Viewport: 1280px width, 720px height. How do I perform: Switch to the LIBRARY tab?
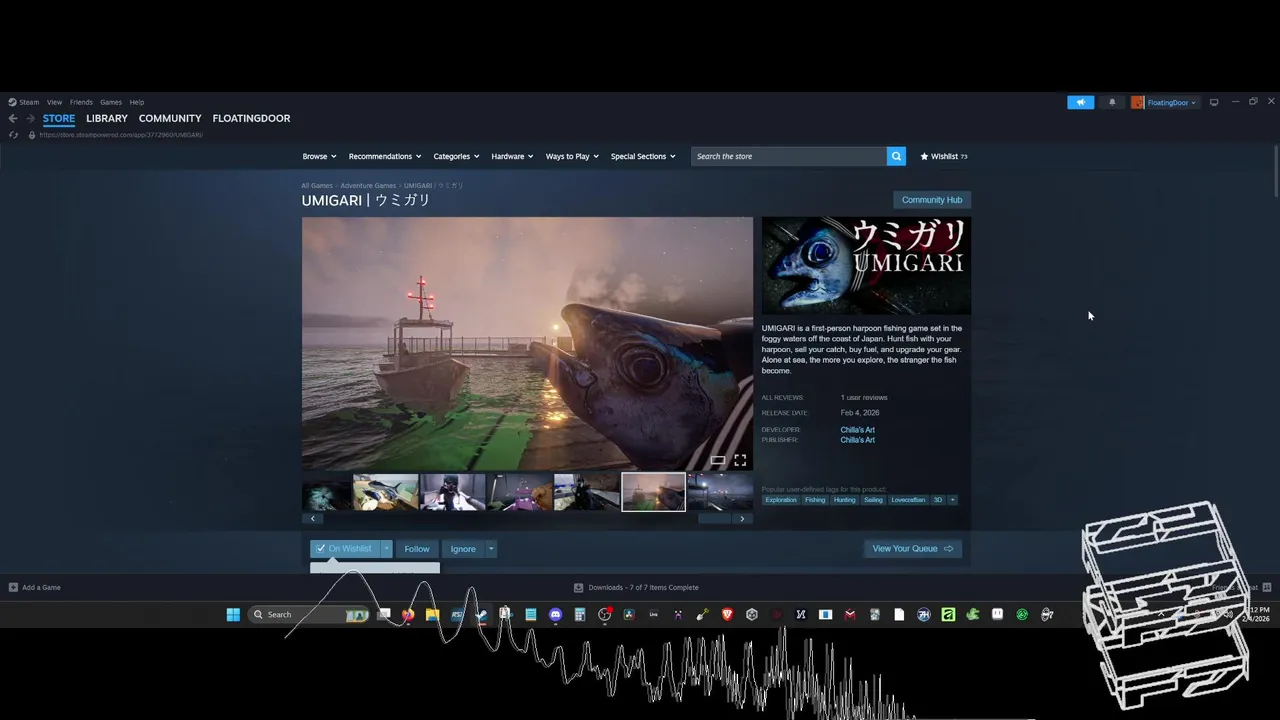107,118
